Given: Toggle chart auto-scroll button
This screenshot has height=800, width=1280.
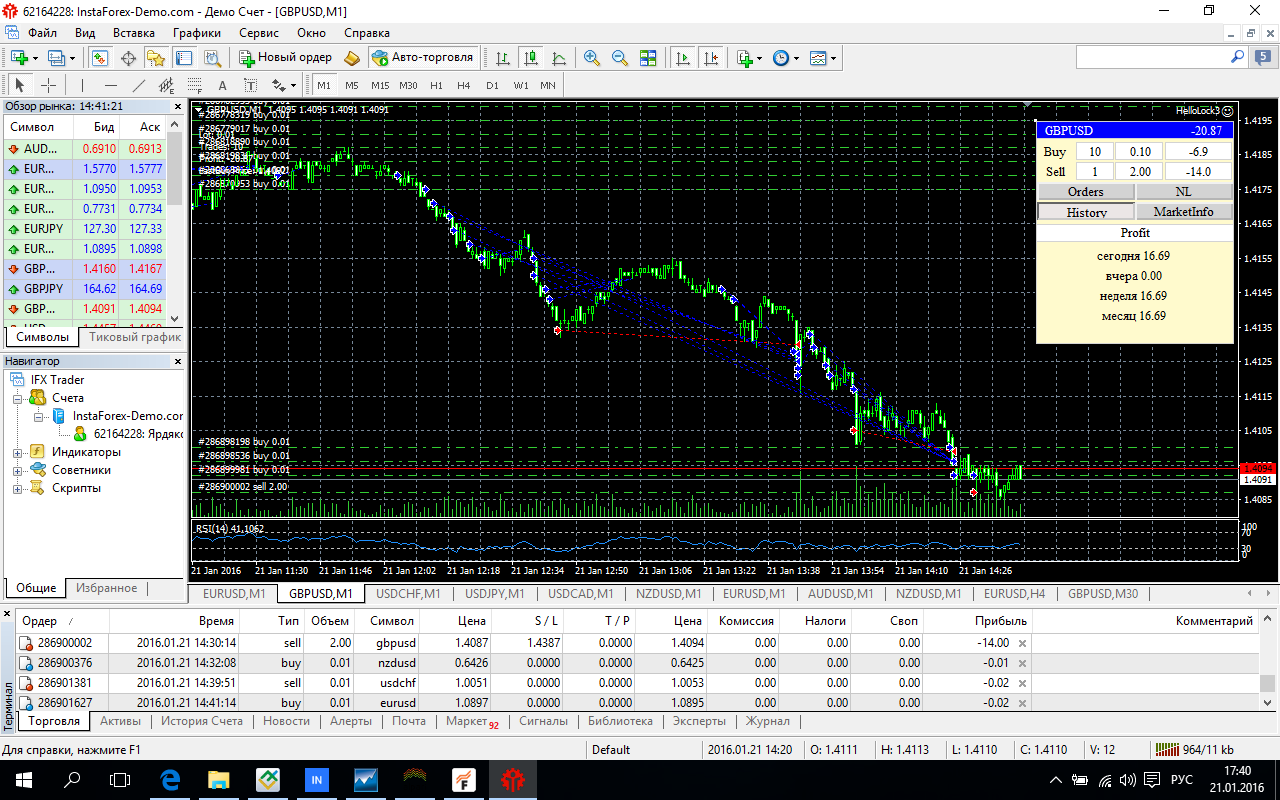Looking at the screenshot, I should pyautogui.click(x=684, y=58).
